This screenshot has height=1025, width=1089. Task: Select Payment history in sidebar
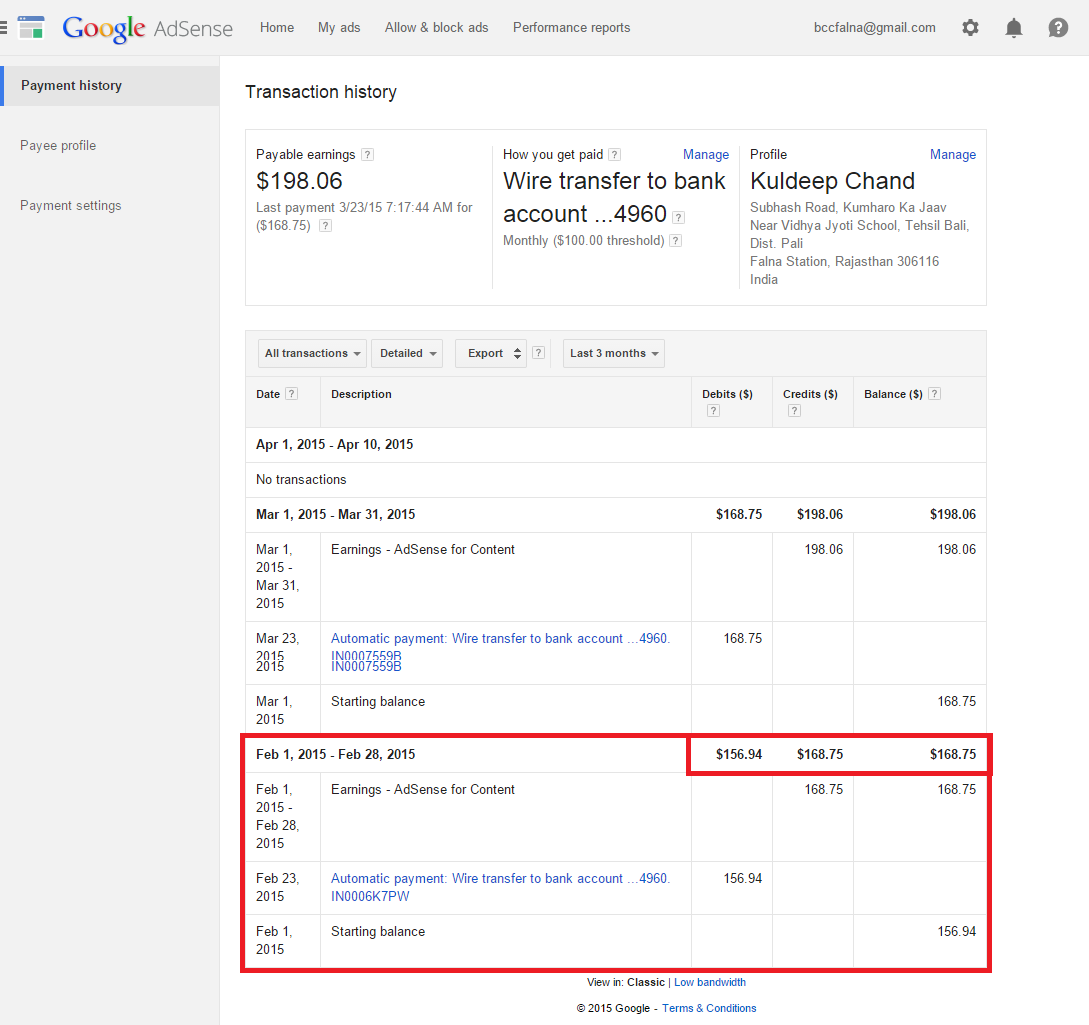(x=111, y=86)
